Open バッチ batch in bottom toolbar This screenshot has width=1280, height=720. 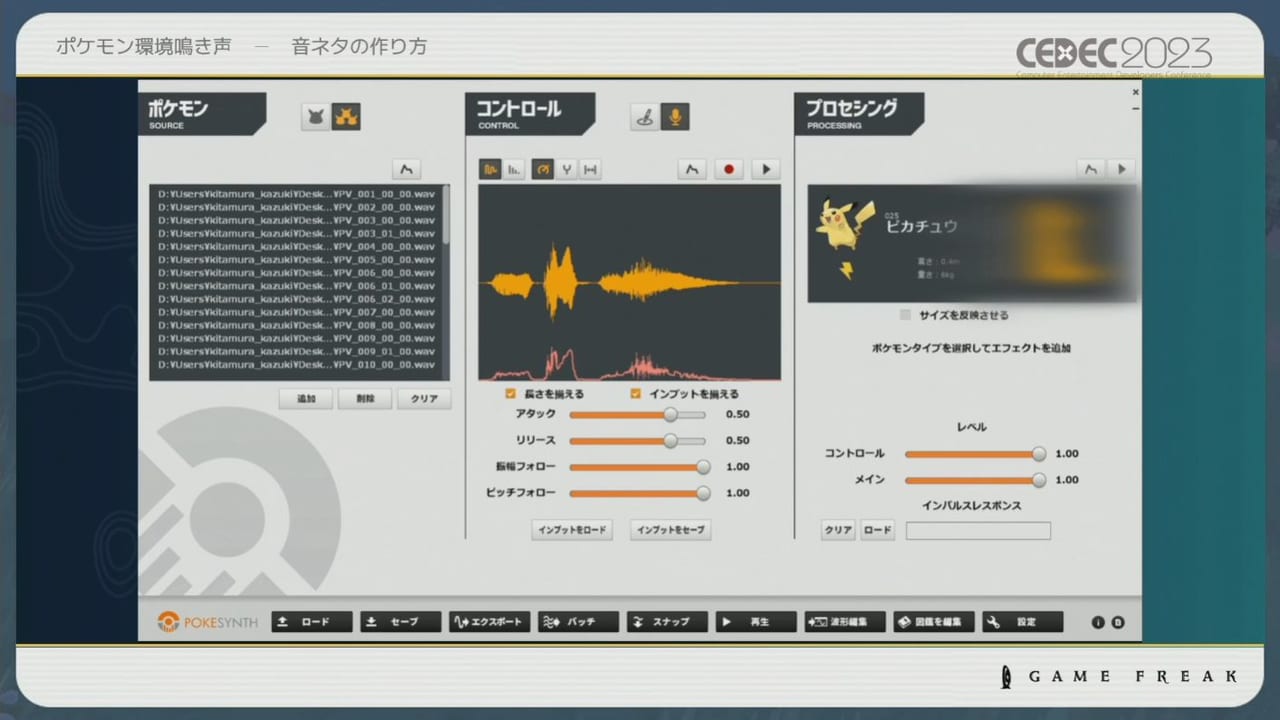click(578, 622)
